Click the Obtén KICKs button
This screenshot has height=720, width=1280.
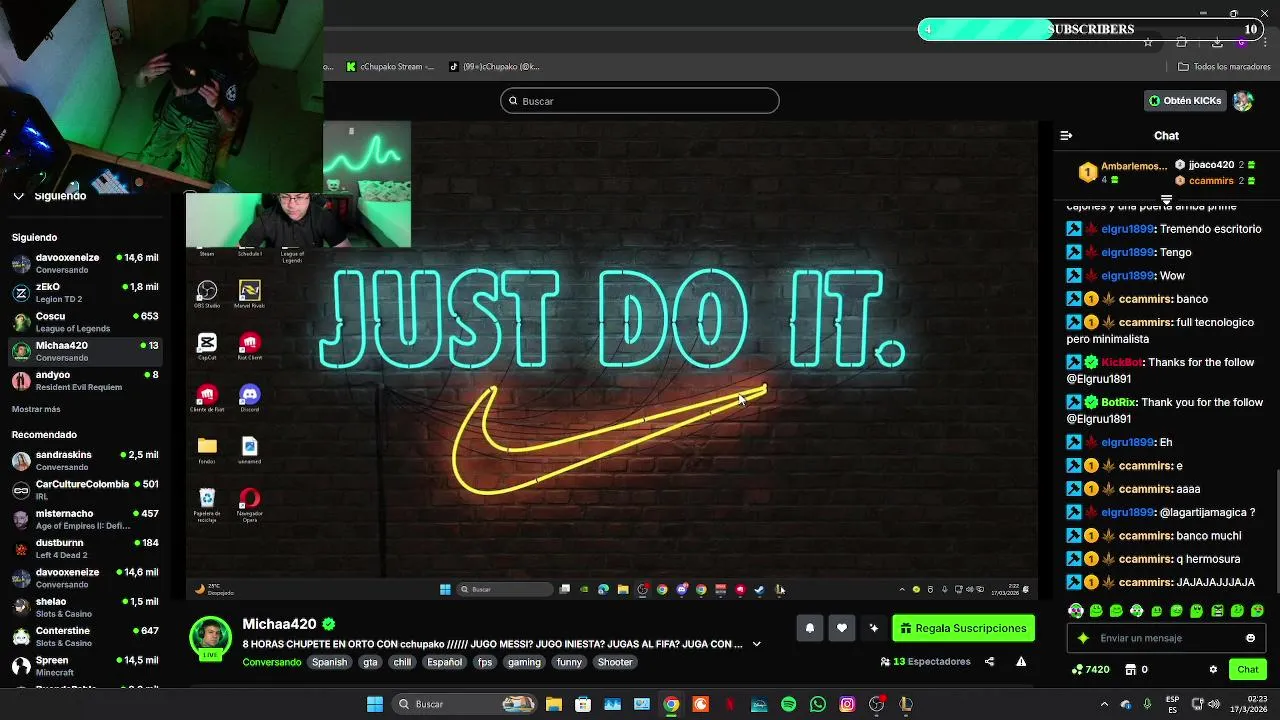(1185, 101)
